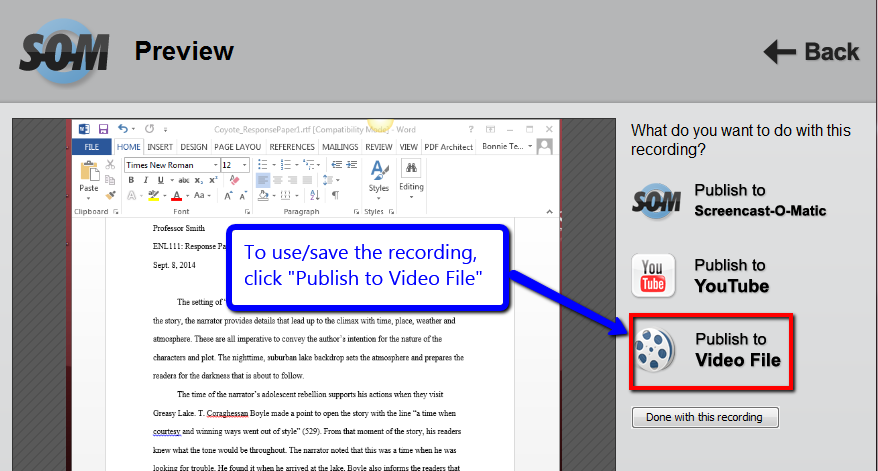Toggle Underline formatting in Word ribbon

click(x=160, y=180)
